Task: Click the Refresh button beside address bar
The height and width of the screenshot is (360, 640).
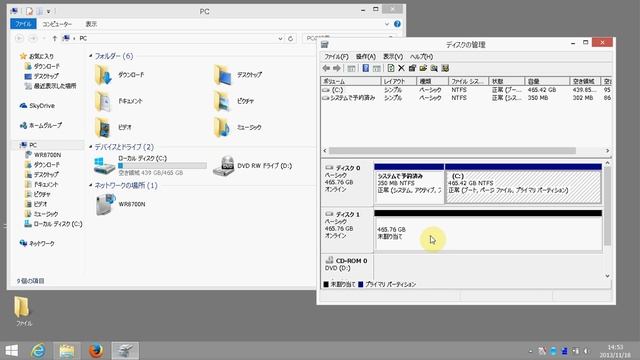Action: (290, 38)
